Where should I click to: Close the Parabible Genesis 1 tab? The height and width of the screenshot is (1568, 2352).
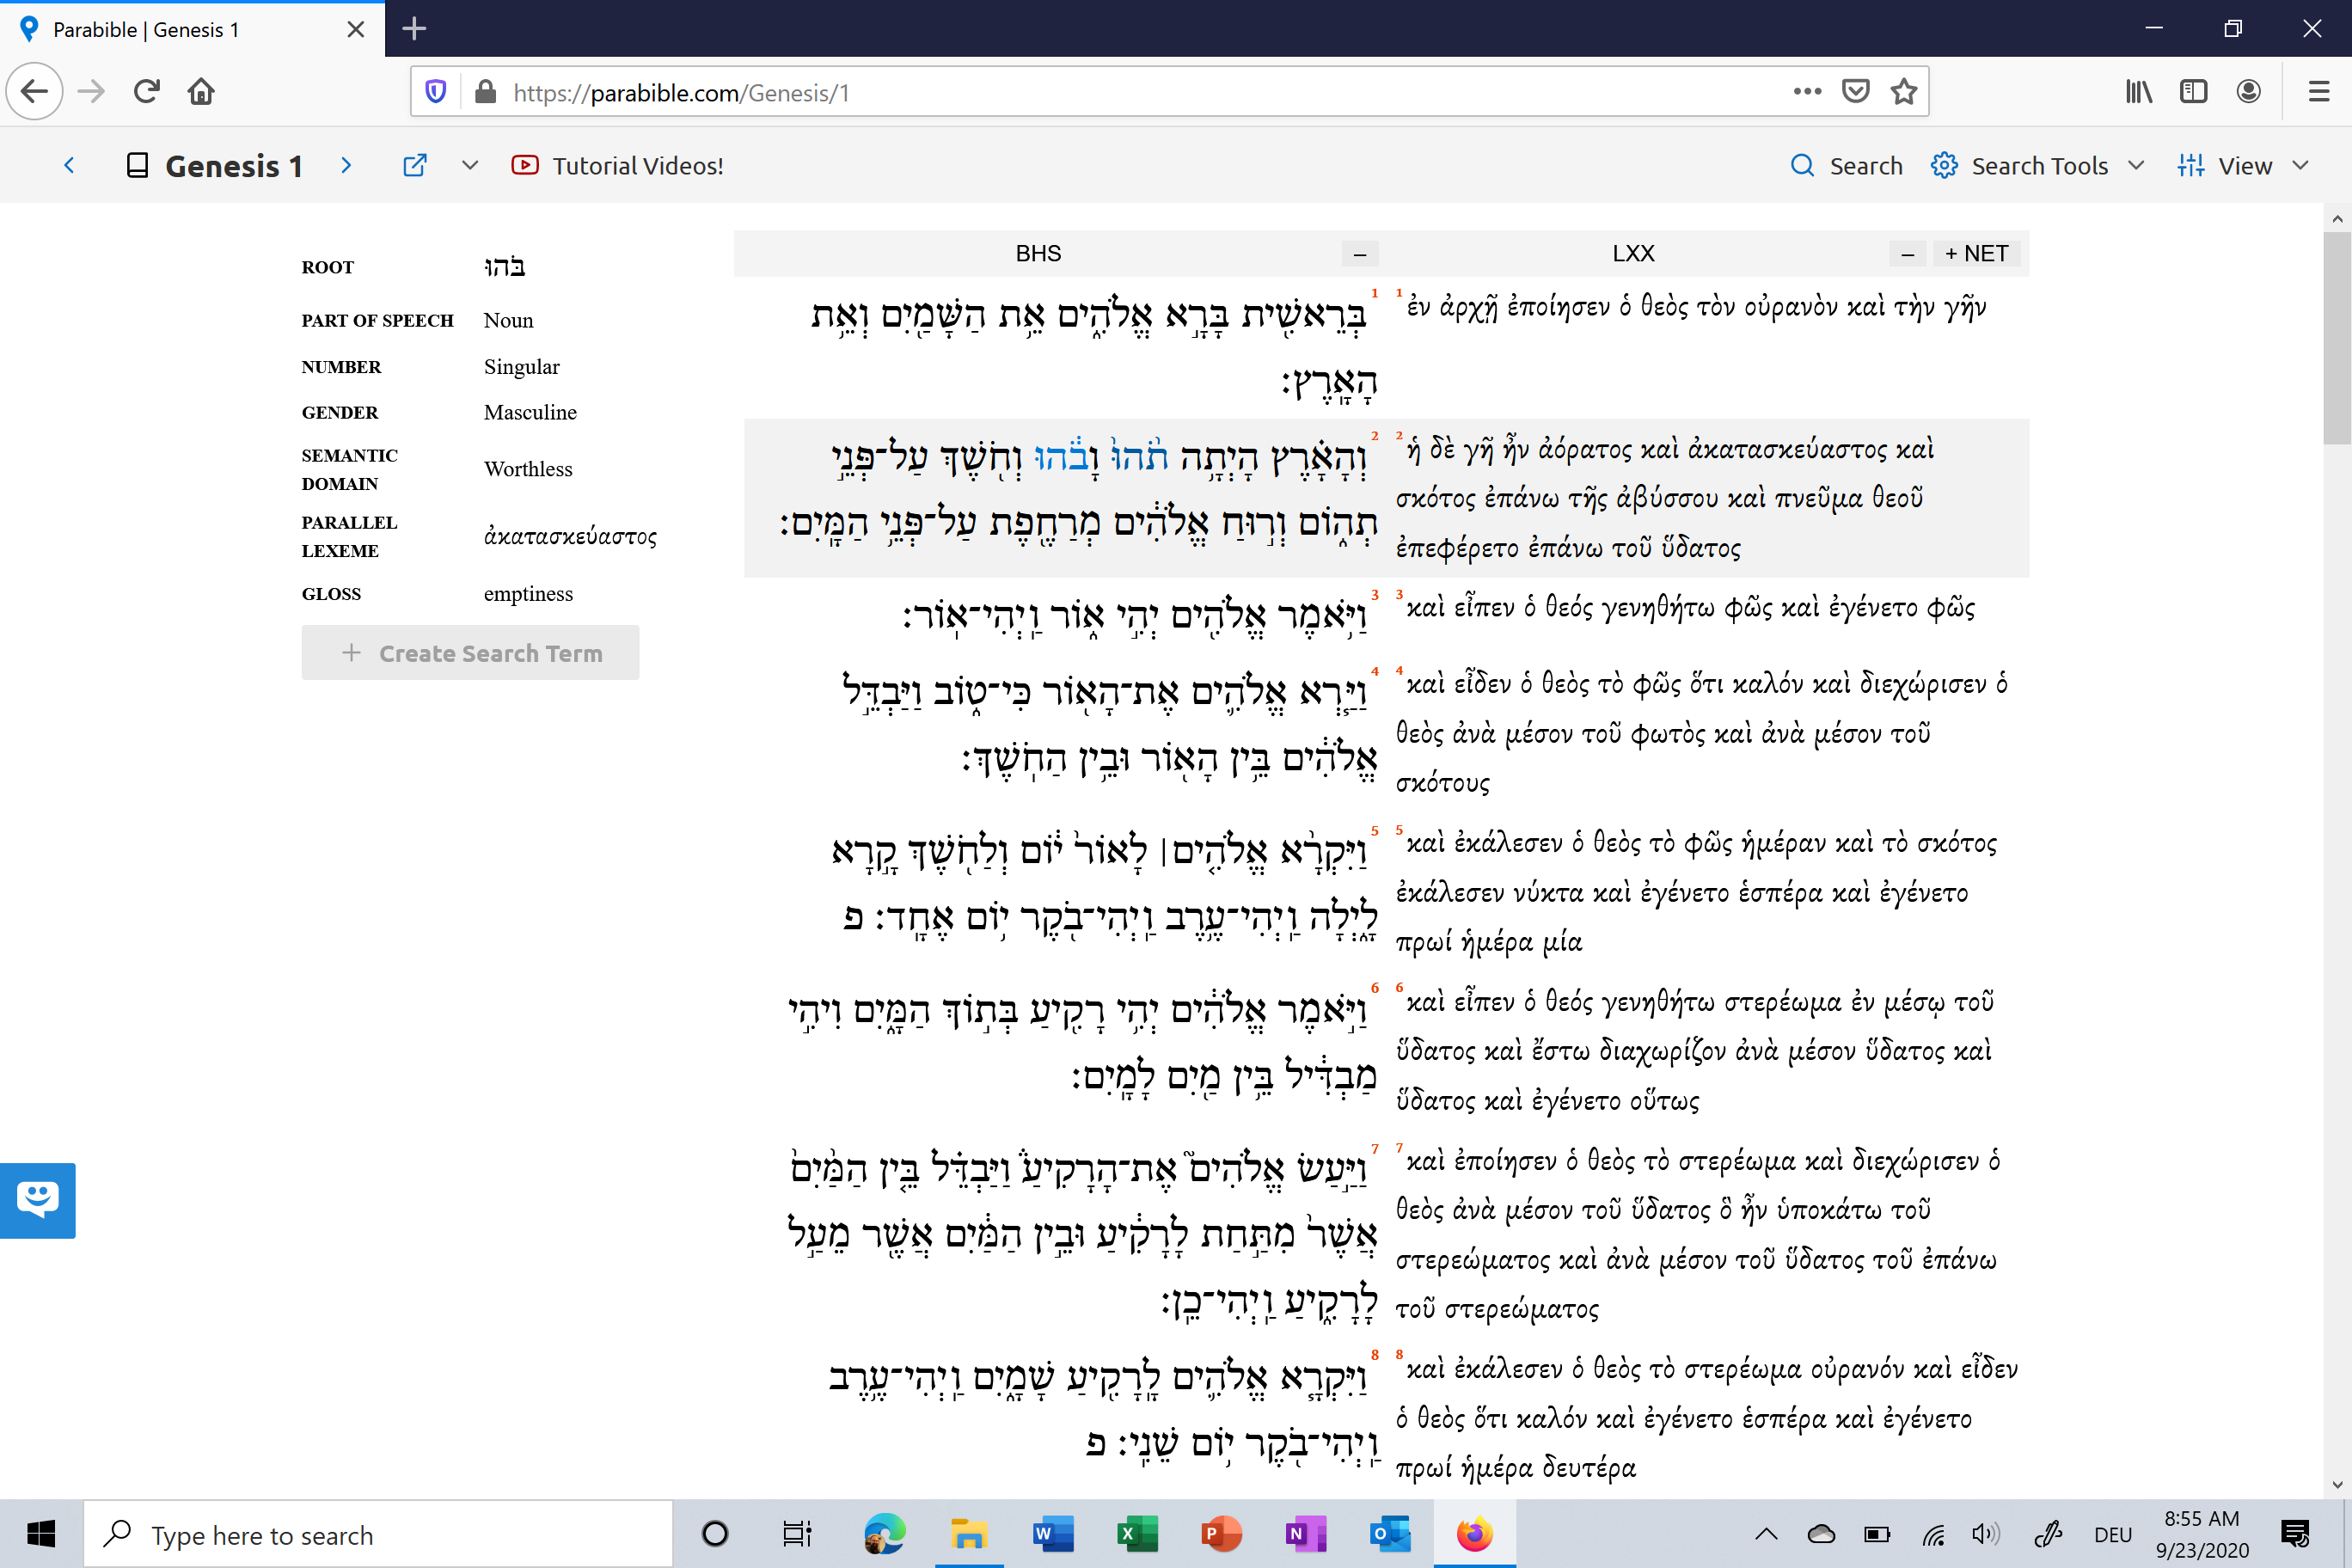pyautogui.click(x=355, y=30)
